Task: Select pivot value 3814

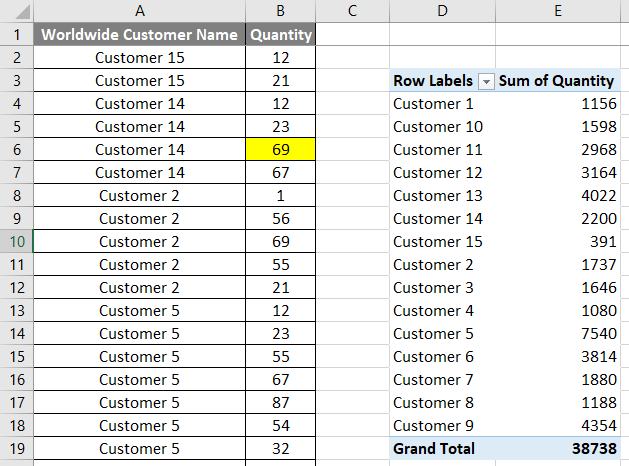Action: coord(558,357)
